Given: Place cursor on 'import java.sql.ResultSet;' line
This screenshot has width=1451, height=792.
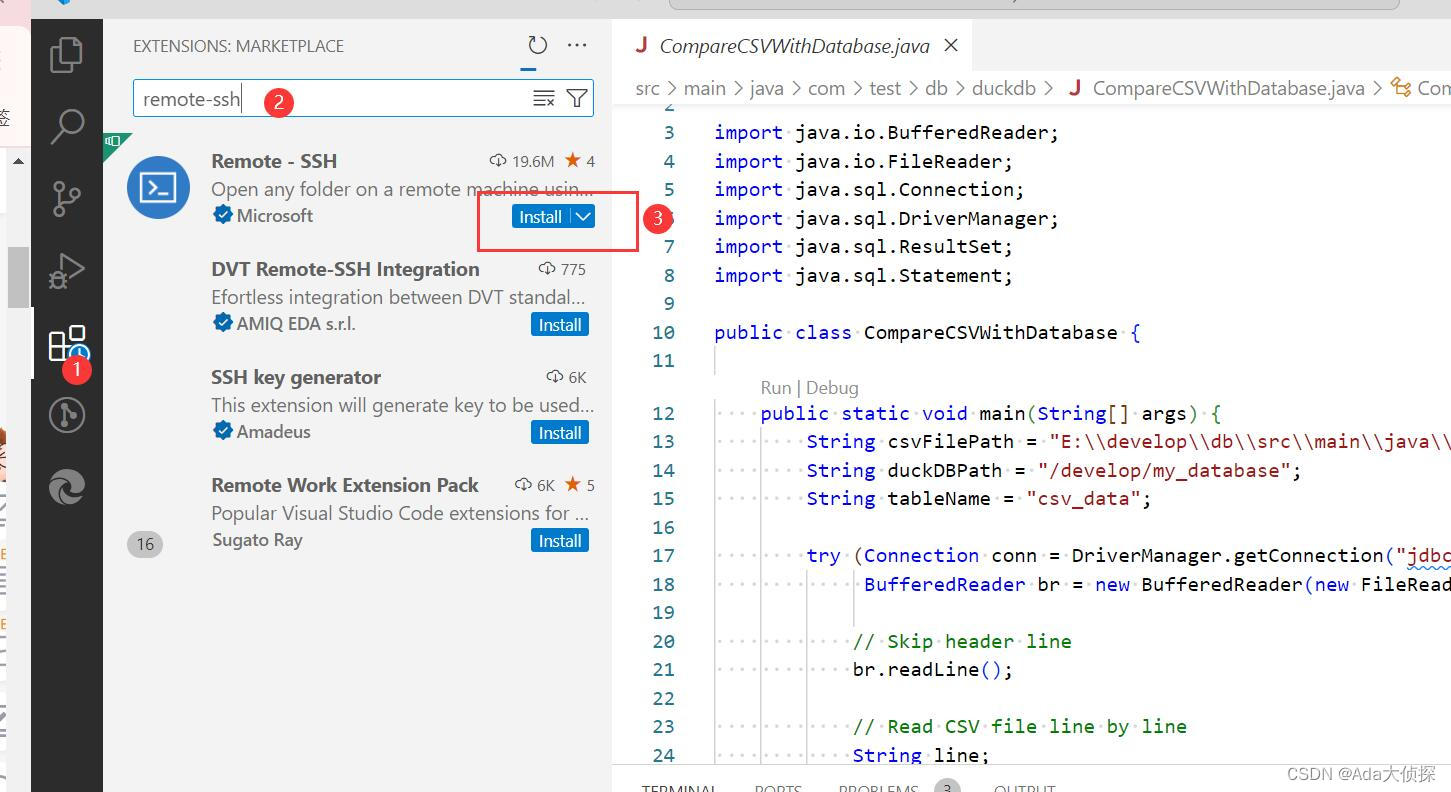Looking at the screenshot, I should coord(863,246).
